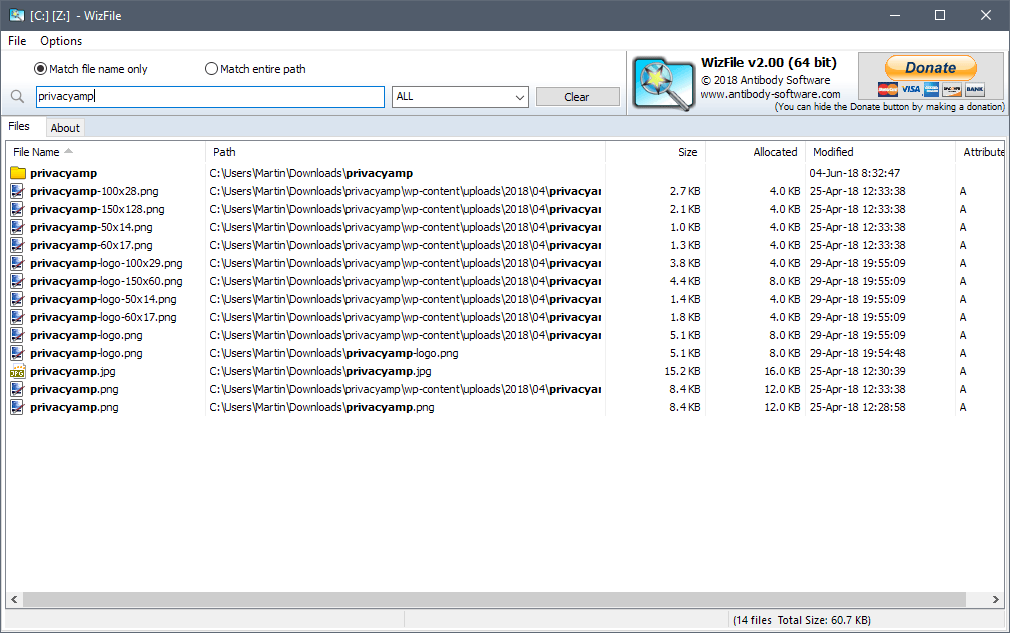This screenshot has height=633, width=1010.
Task: Switch to the About tab
Action: pos(65,128)
